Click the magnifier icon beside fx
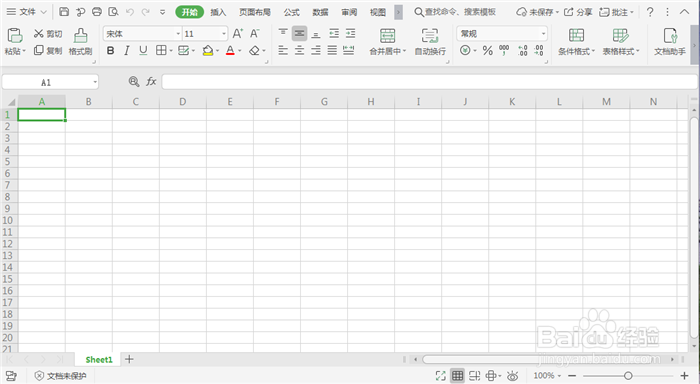This screenshot has width=700, height=384. tap(133, 81)
